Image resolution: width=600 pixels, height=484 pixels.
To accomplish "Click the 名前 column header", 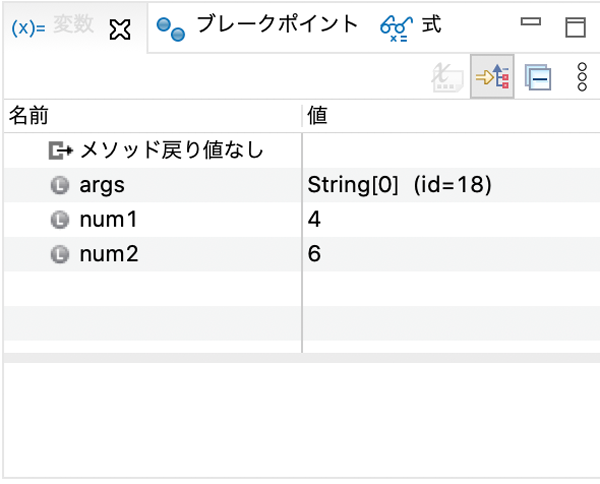I will point(153,116).
